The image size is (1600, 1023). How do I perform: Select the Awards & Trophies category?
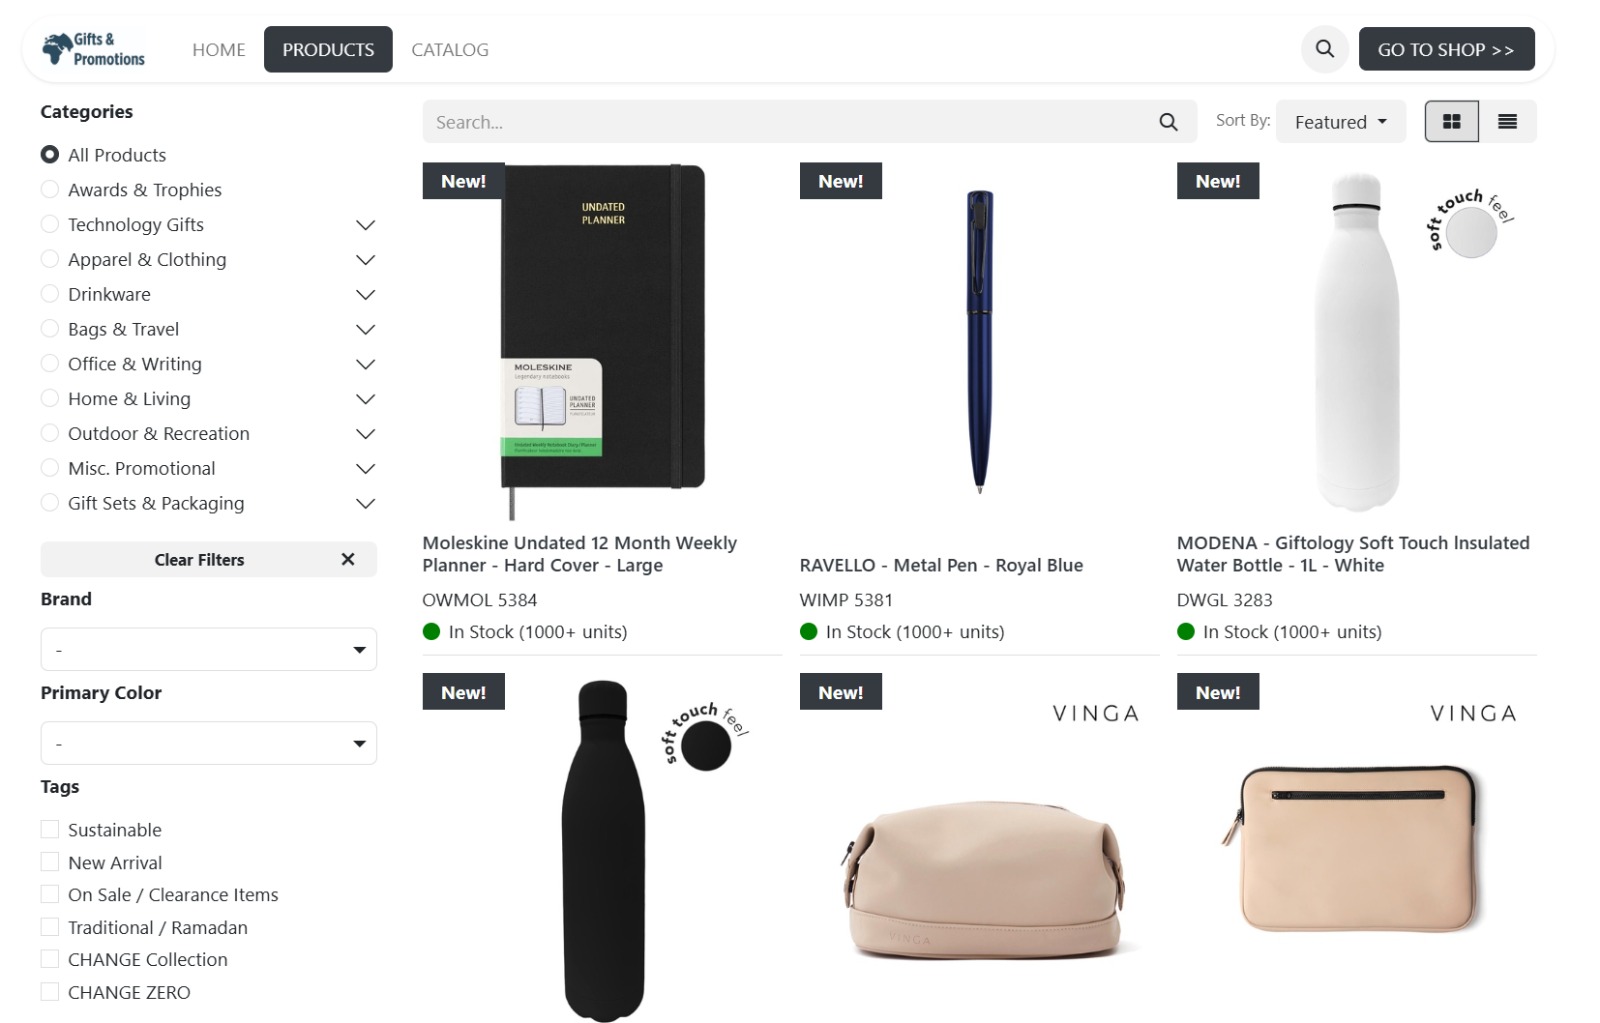[x=131, y=189]
